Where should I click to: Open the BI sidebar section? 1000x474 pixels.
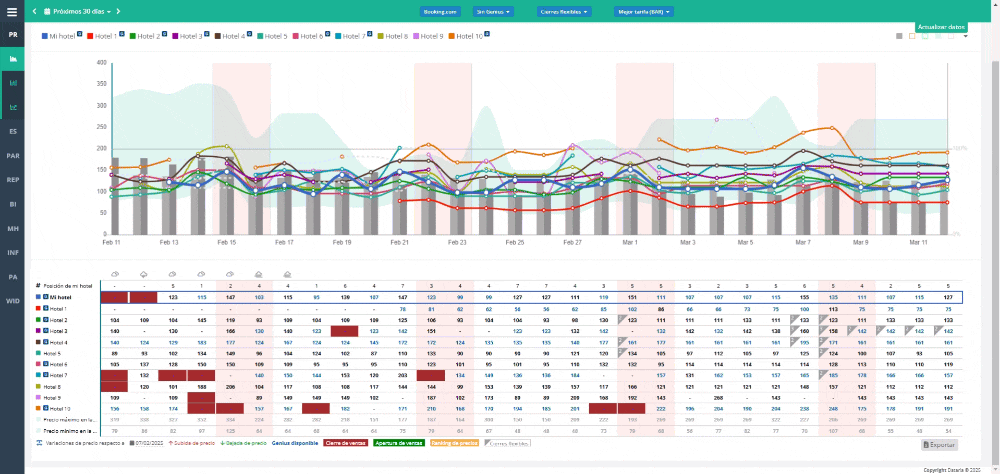click(x=12, y=204)
